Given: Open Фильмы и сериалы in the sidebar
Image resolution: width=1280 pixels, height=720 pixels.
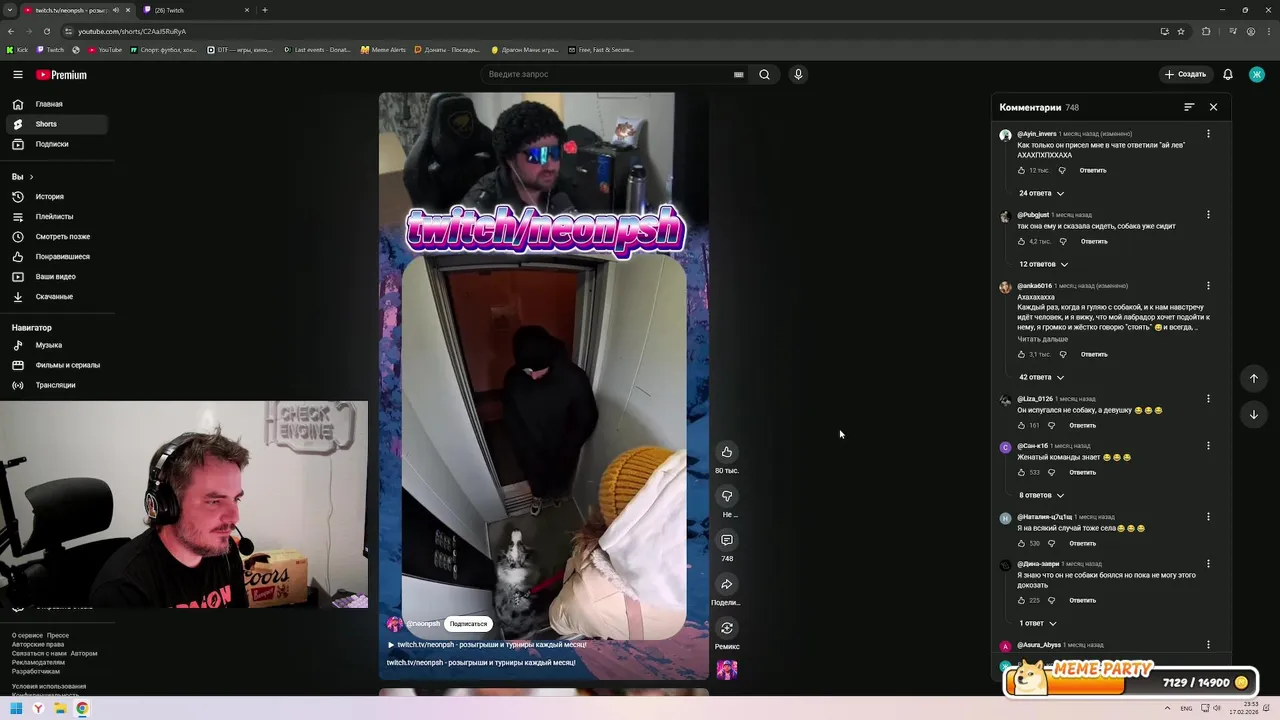Looking at the screenshot, I should (56, 365).
